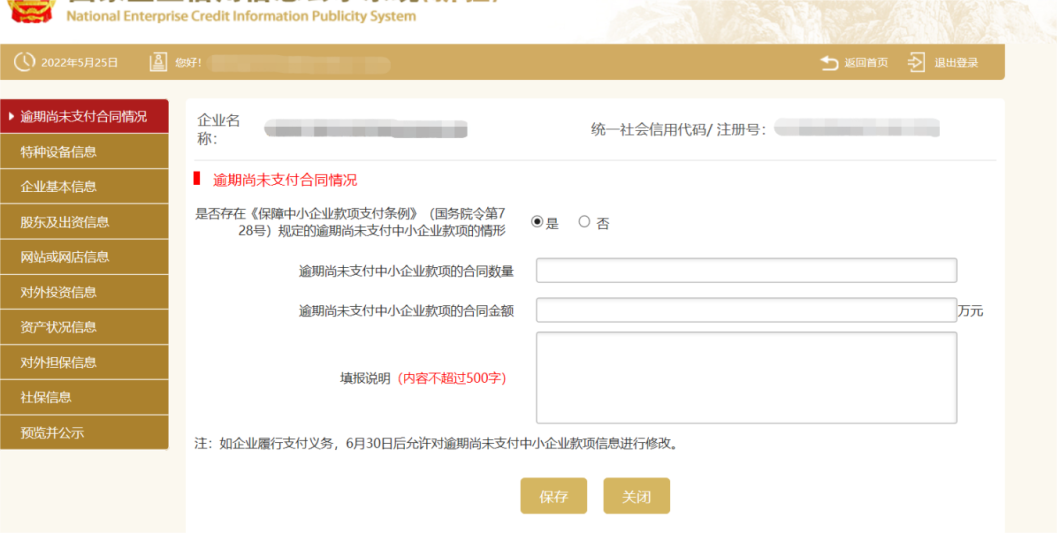The height and width of the screenshot is (533, 1057).
Task: Open 逾期尚未支付合同情况 sidebar item
Action: (x=84, y=117)
